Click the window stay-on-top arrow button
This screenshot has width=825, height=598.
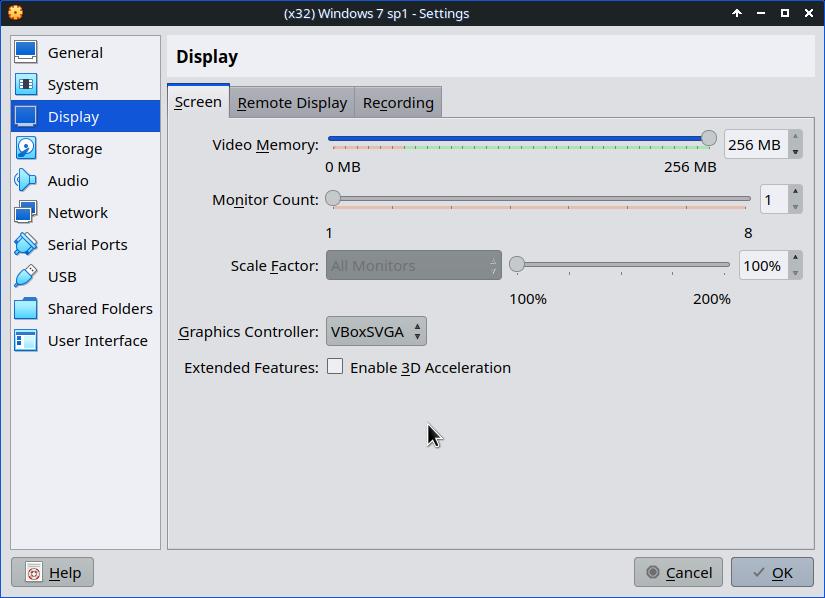(x=737, y=13)
